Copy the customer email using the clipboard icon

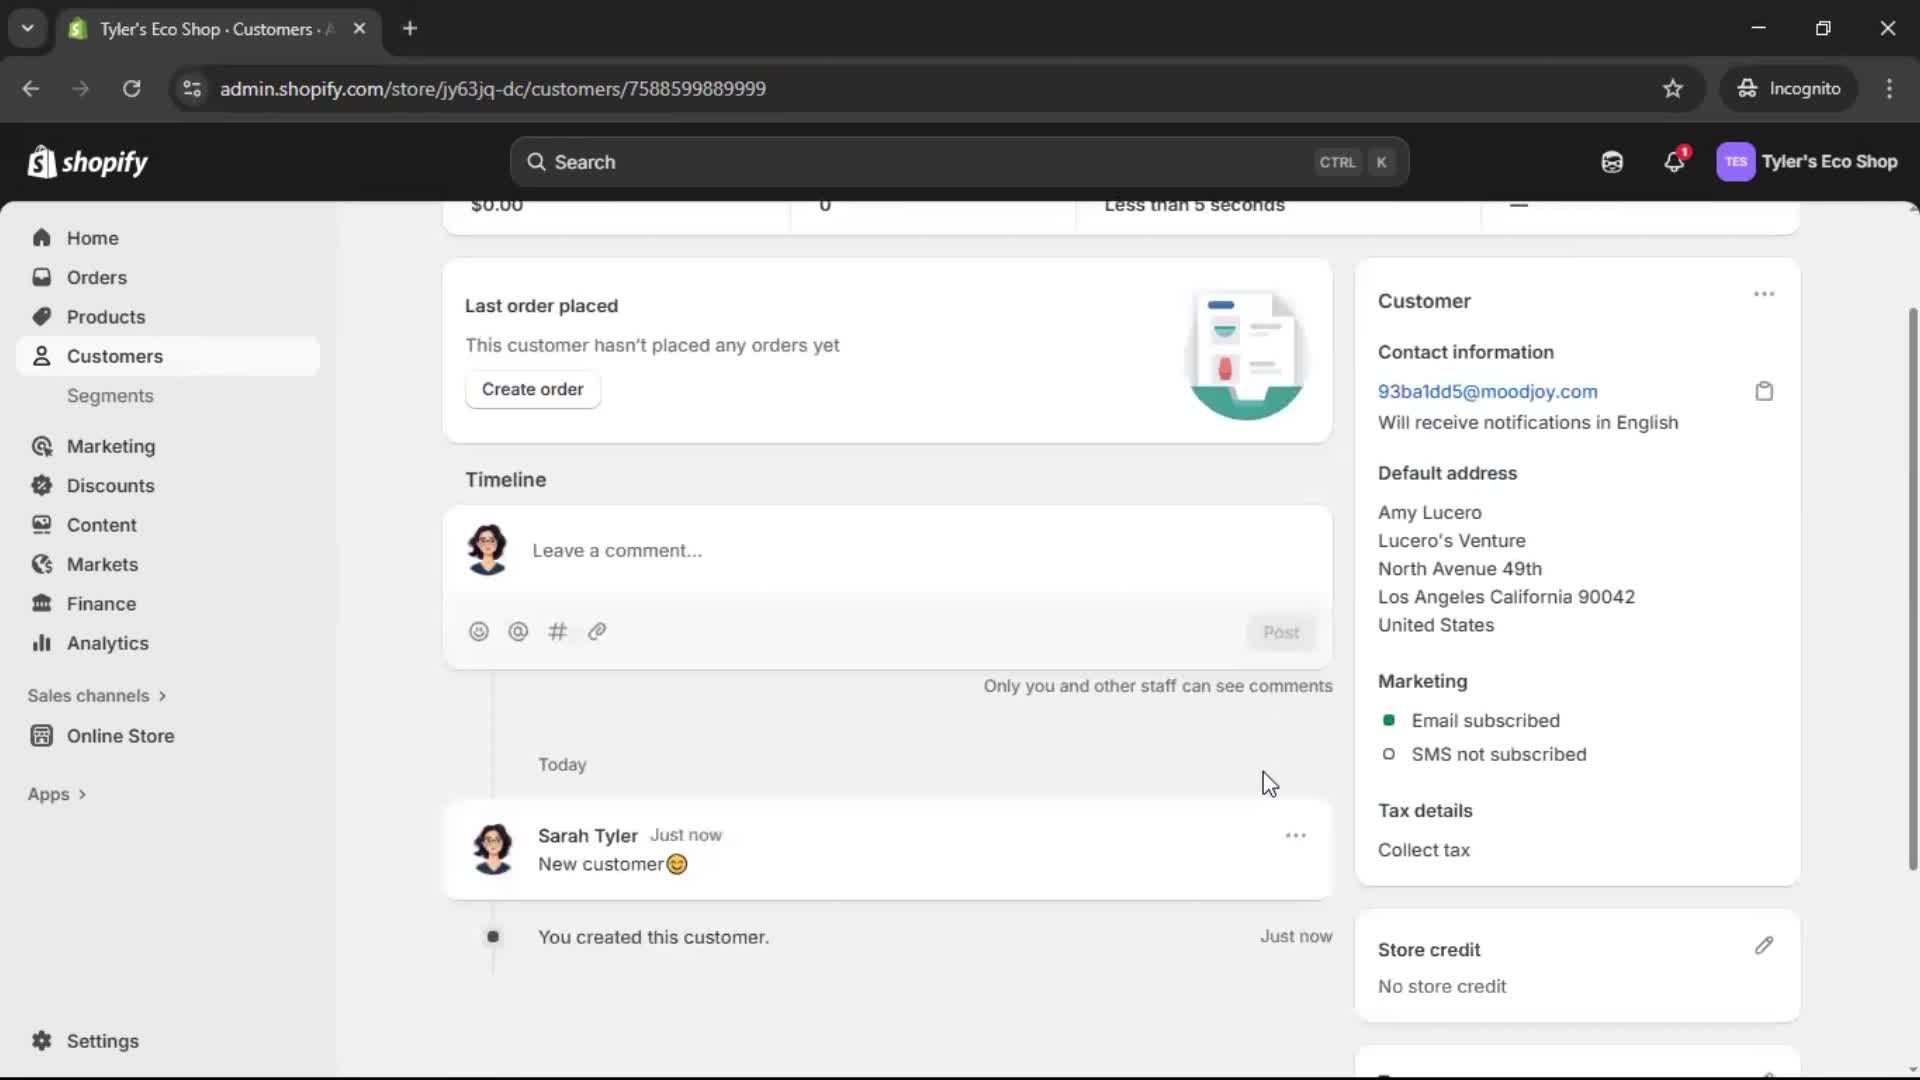click(1764, 391)
